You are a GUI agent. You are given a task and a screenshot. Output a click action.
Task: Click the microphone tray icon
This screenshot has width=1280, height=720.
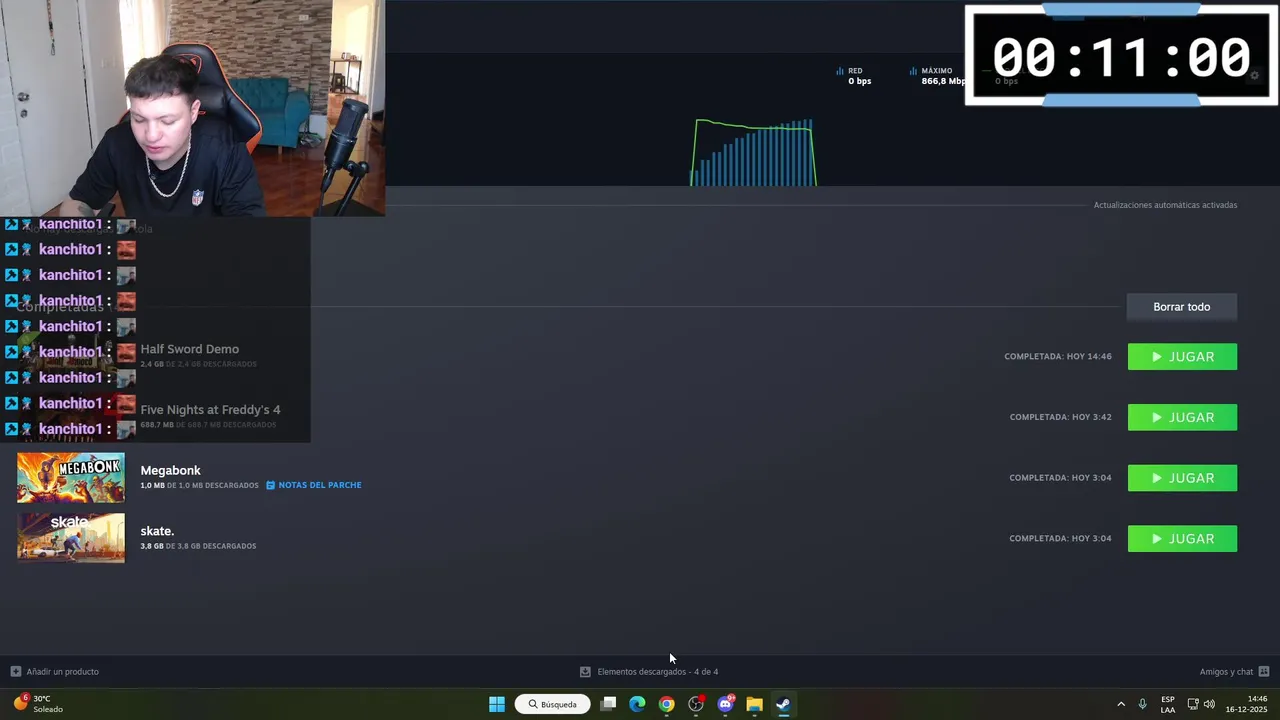(x=1142, y=704)
